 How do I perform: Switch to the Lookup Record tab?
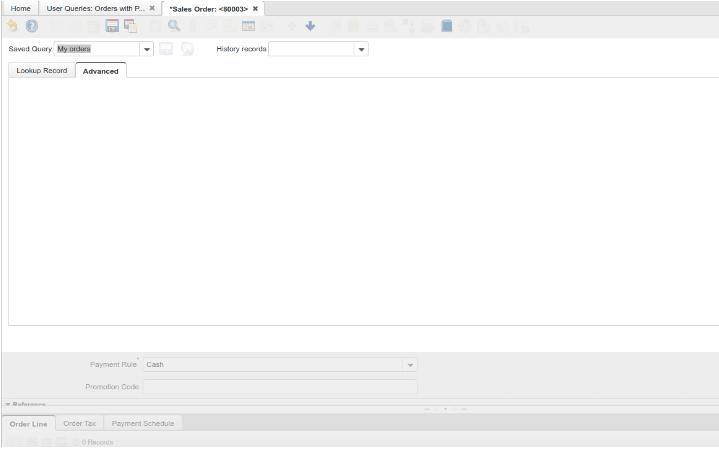(42, 70)
